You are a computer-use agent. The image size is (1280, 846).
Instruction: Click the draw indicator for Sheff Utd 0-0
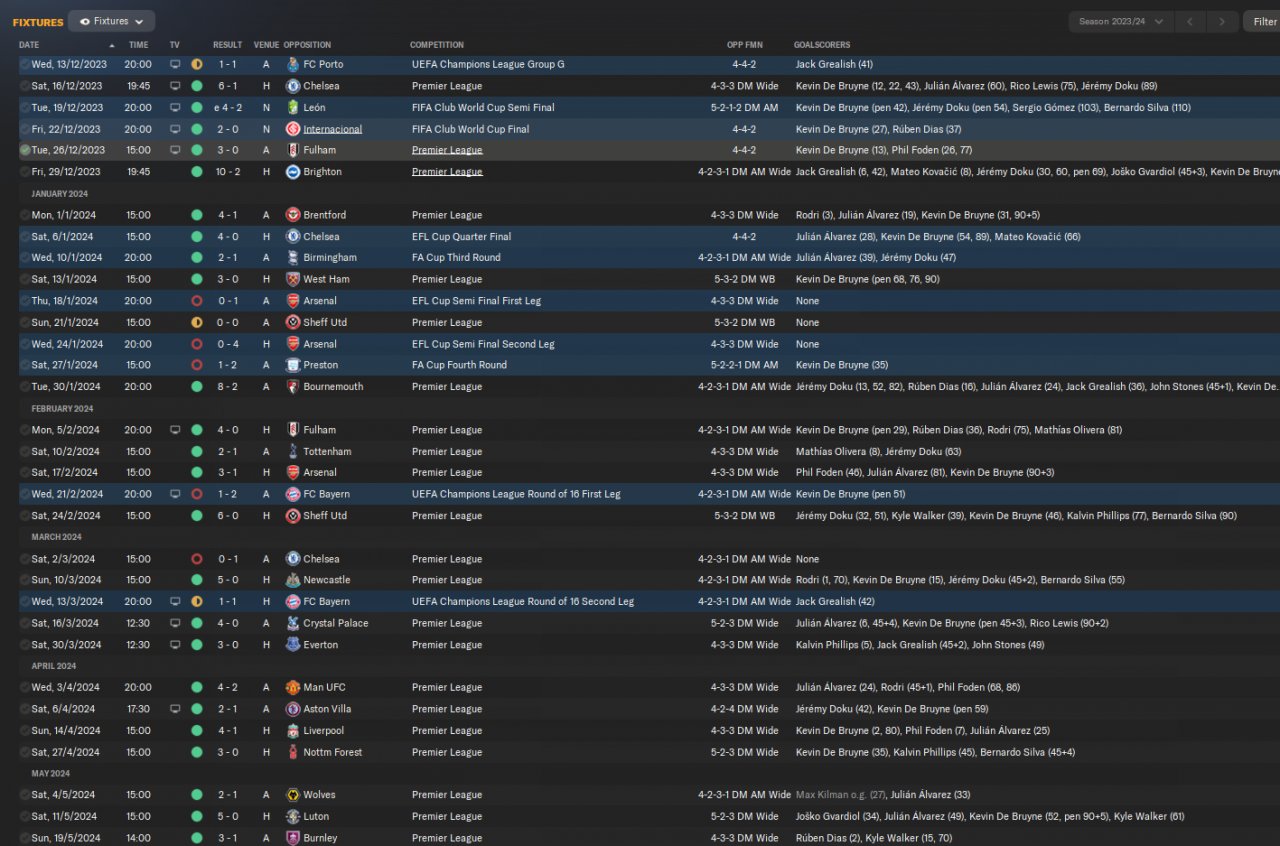point(197,322)
